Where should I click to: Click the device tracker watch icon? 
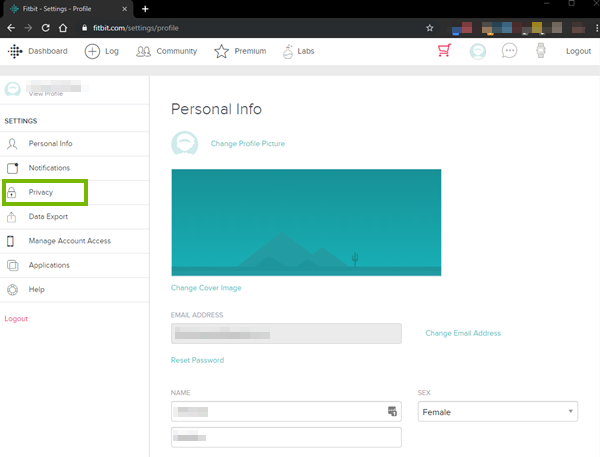click(x=540, y=51)
